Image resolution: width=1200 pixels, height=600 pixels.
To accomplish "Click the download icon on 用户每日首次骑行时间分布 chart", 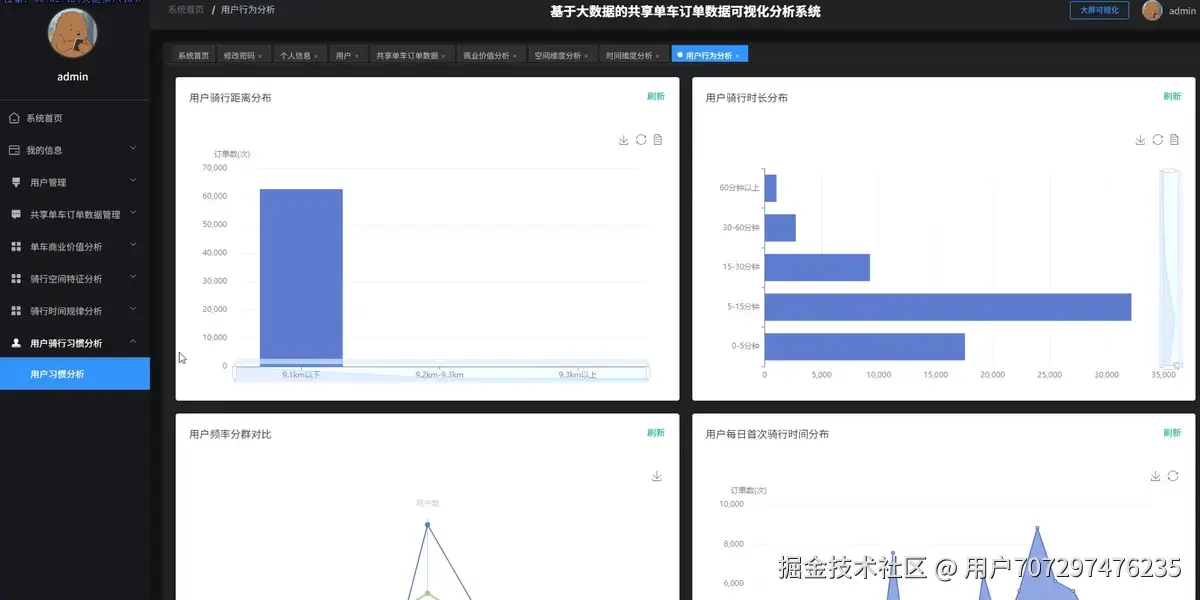I will coord(1155,476).
